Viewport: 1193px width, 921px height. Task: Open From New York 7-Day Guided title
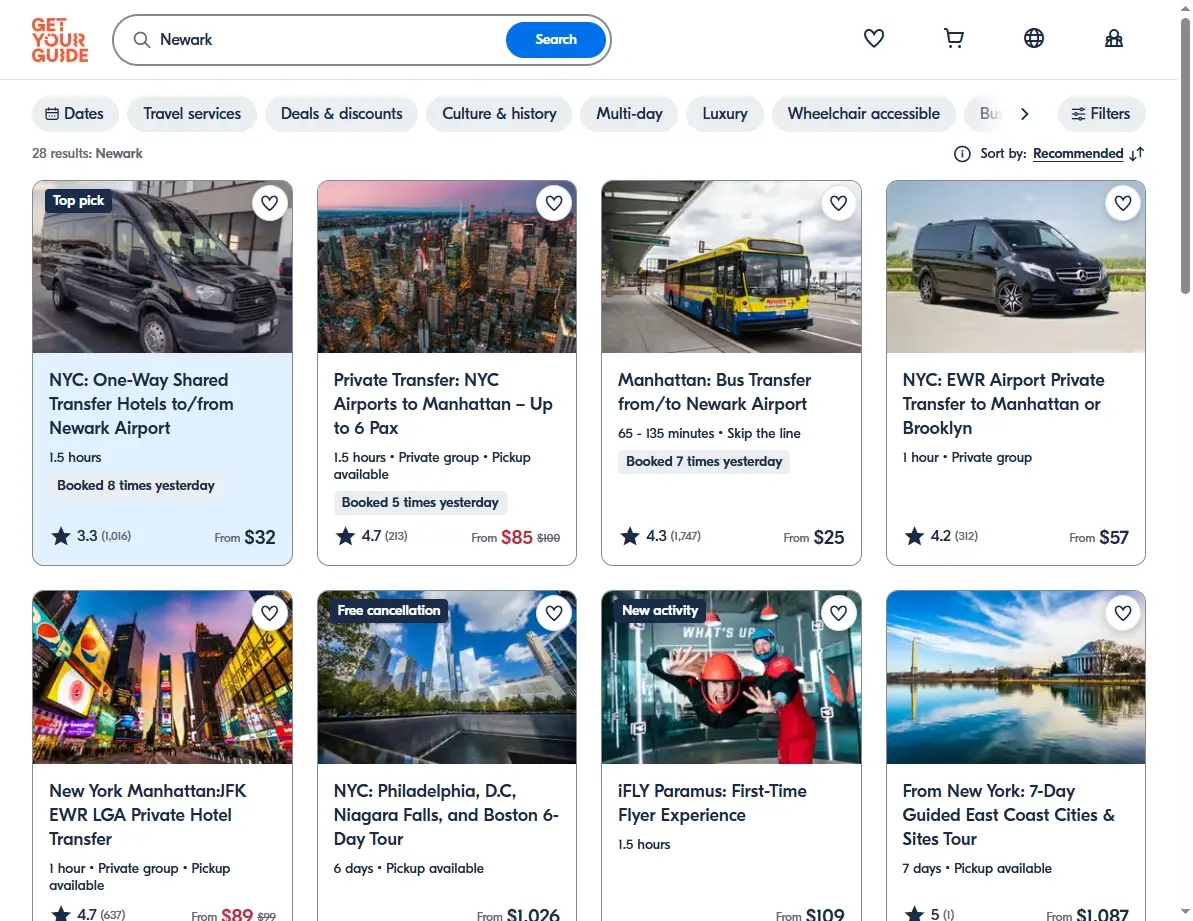click(x=1009, y=815)
